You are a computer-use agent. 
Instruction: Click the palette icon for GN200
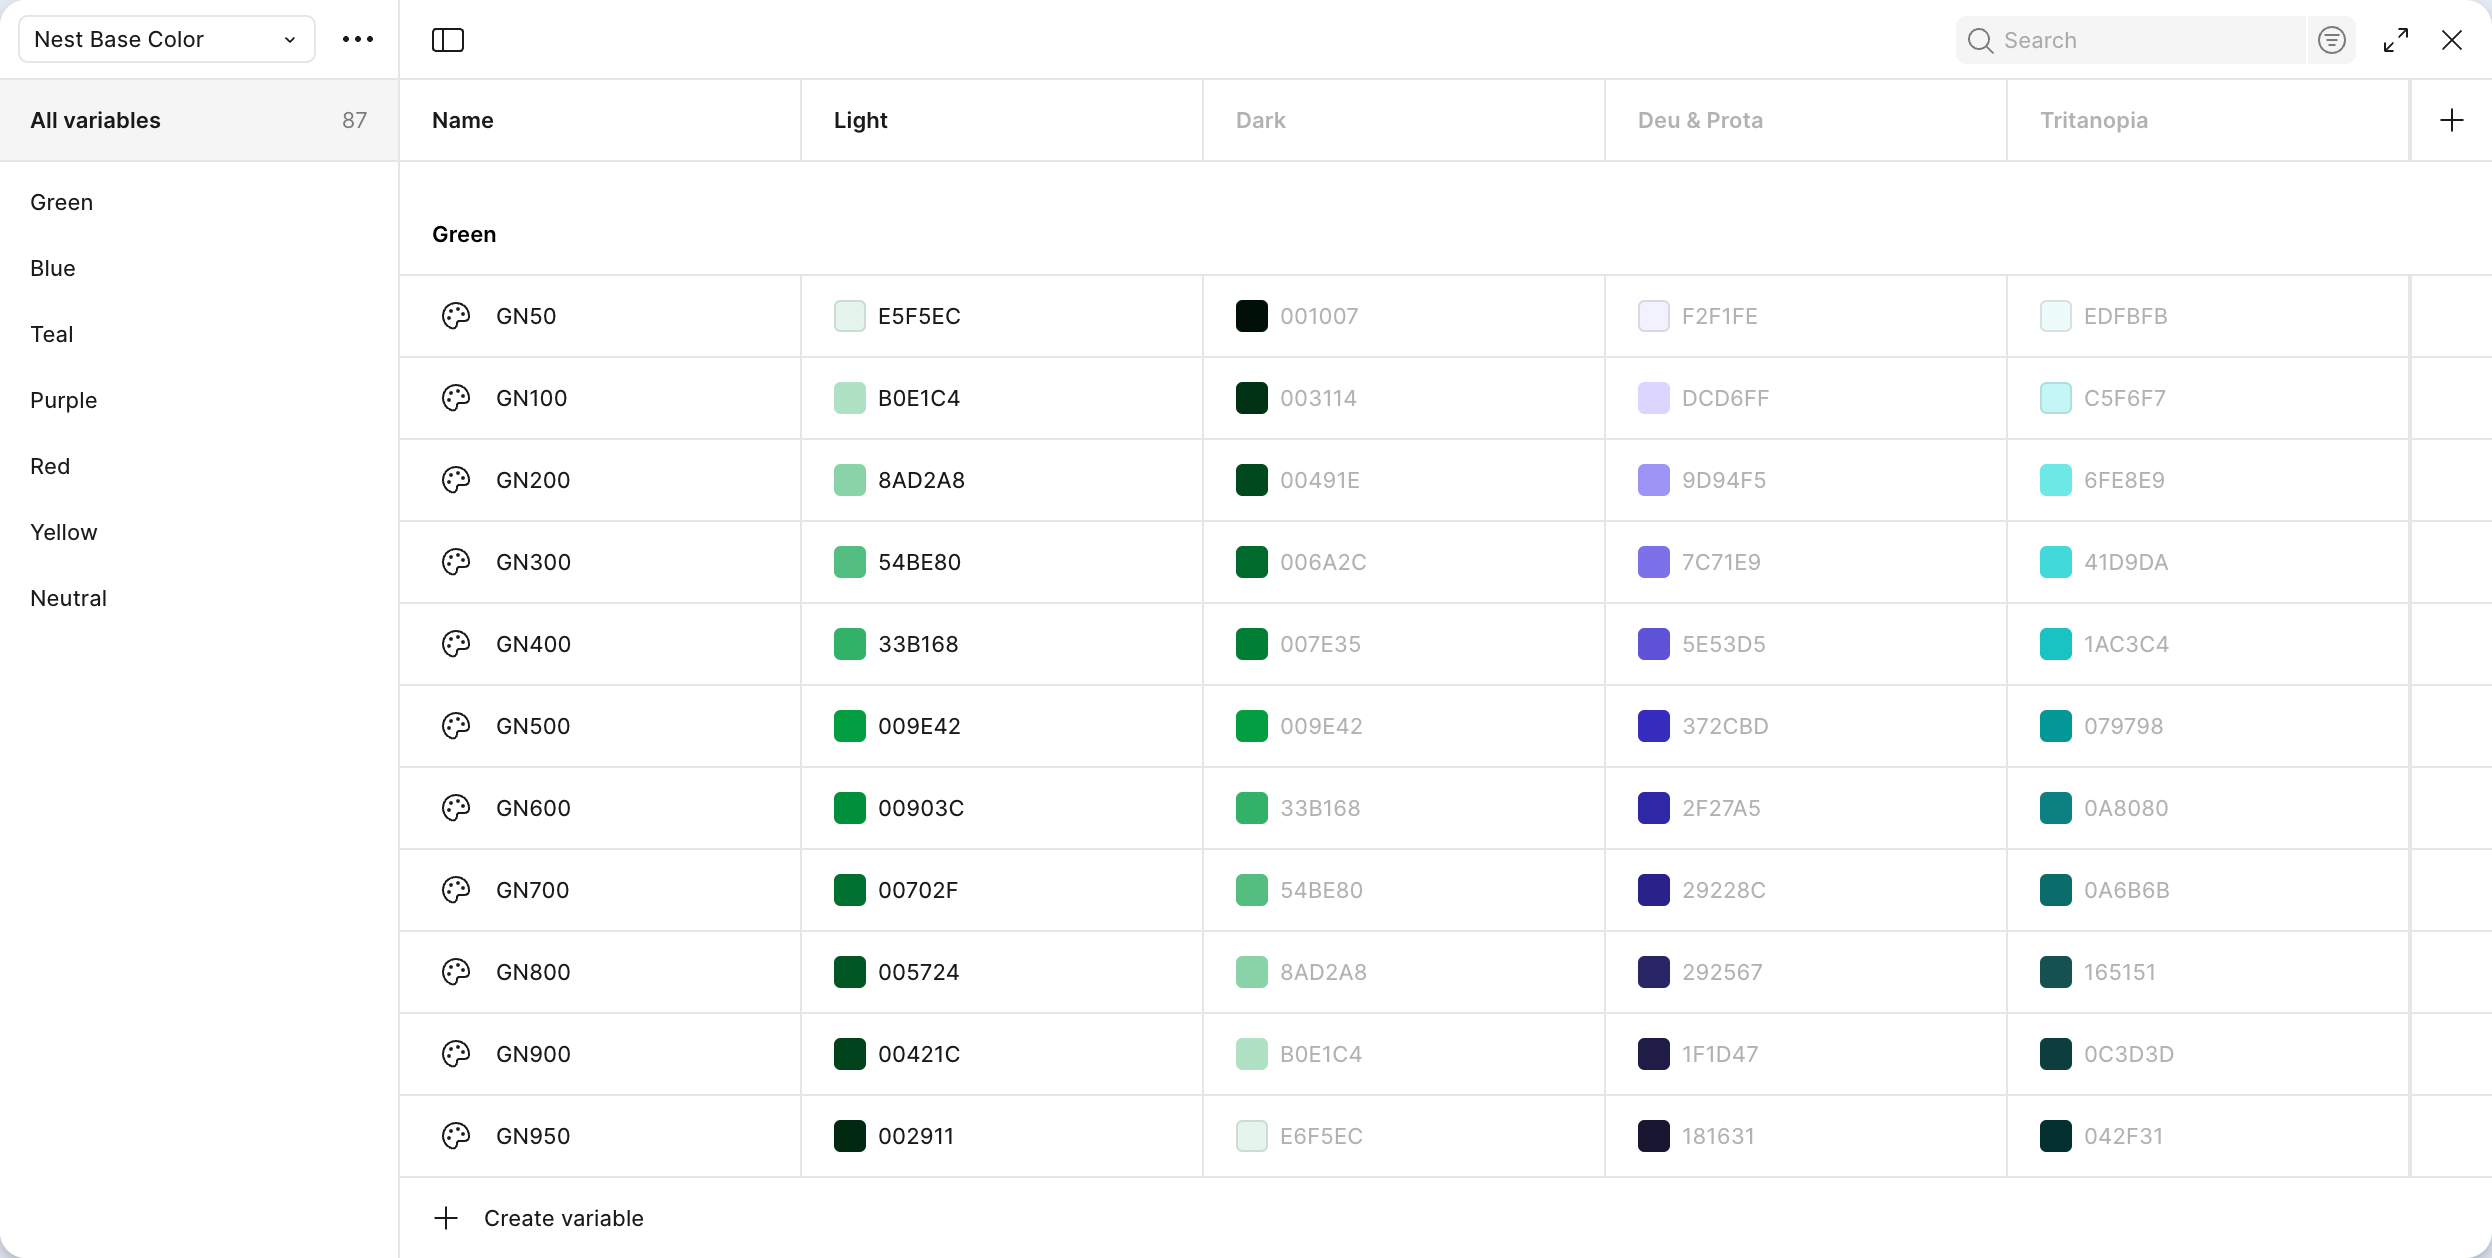pos(456,480)
